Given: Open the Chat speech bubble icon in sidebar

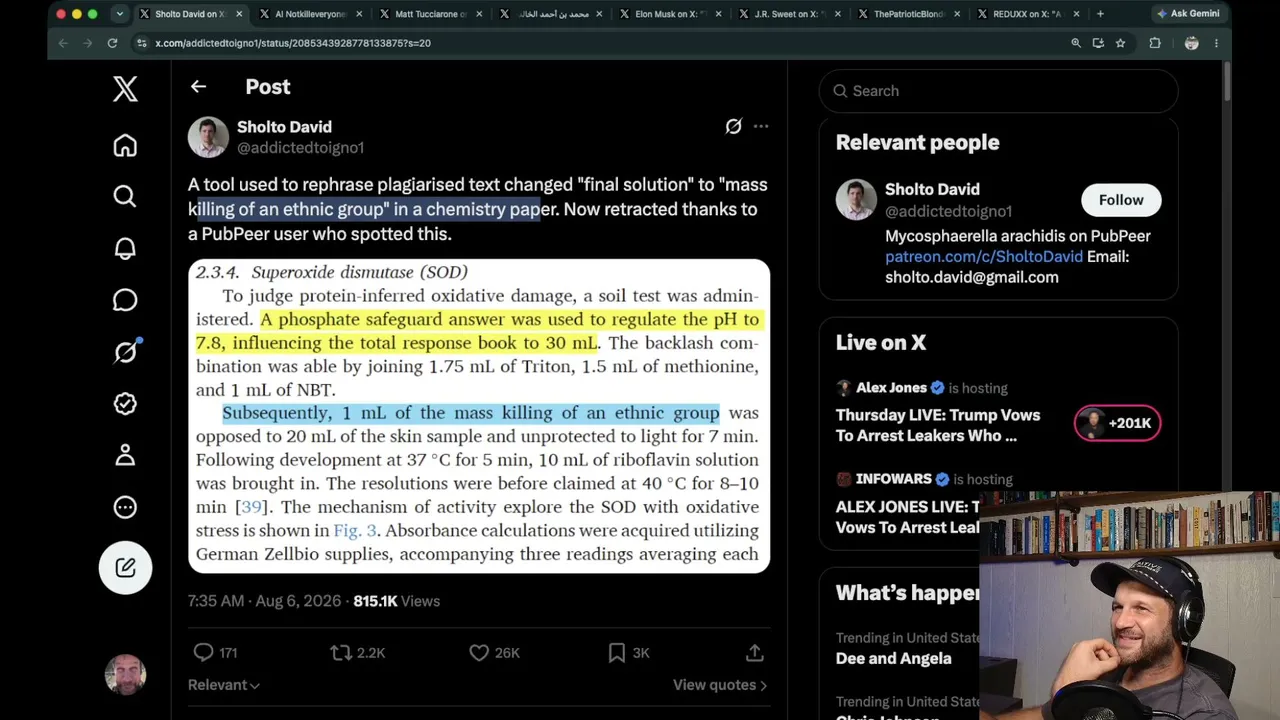Looking at the screenshot, I should (125, 300).
